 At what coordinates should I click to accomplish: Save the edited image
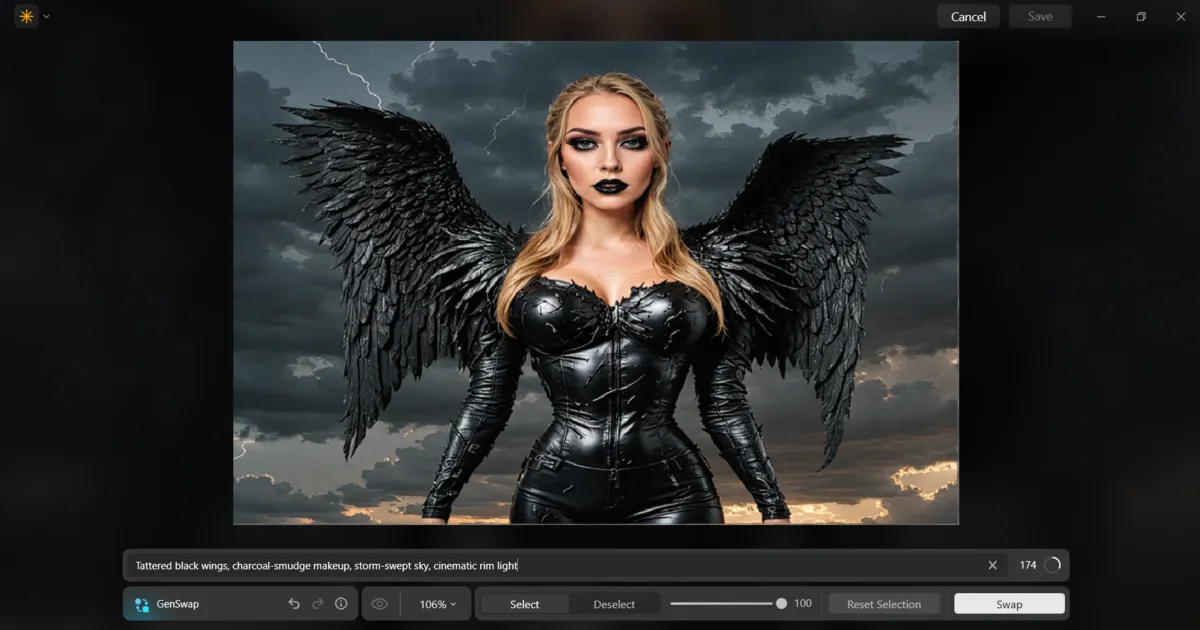pos(1040,15)
